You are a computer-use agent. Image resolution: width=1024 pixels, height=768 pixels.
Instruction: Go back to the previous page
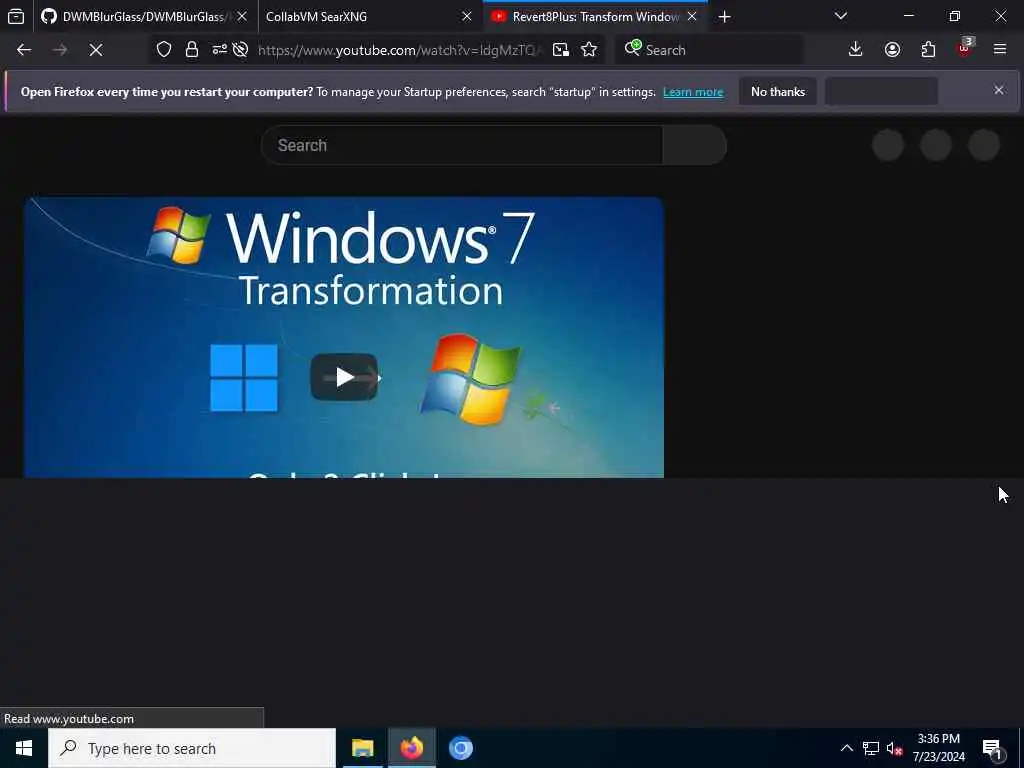tap(24, 50)
